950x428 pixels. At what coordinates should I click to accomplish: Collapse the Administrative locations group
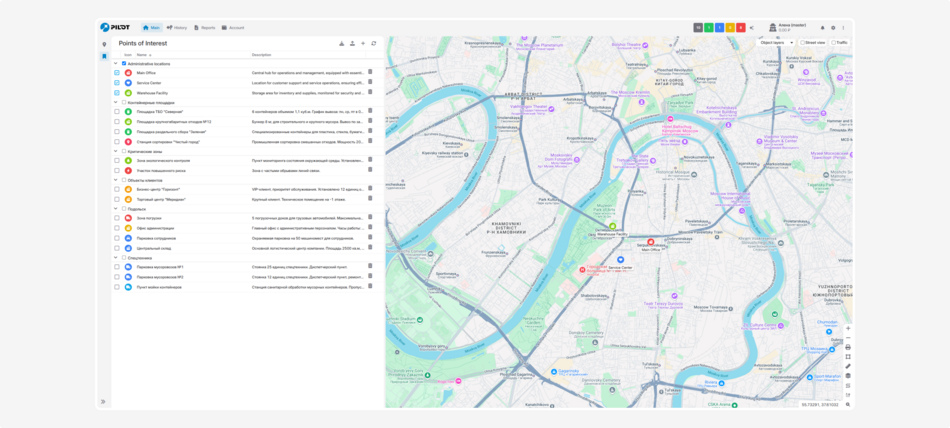coord(115,63)
